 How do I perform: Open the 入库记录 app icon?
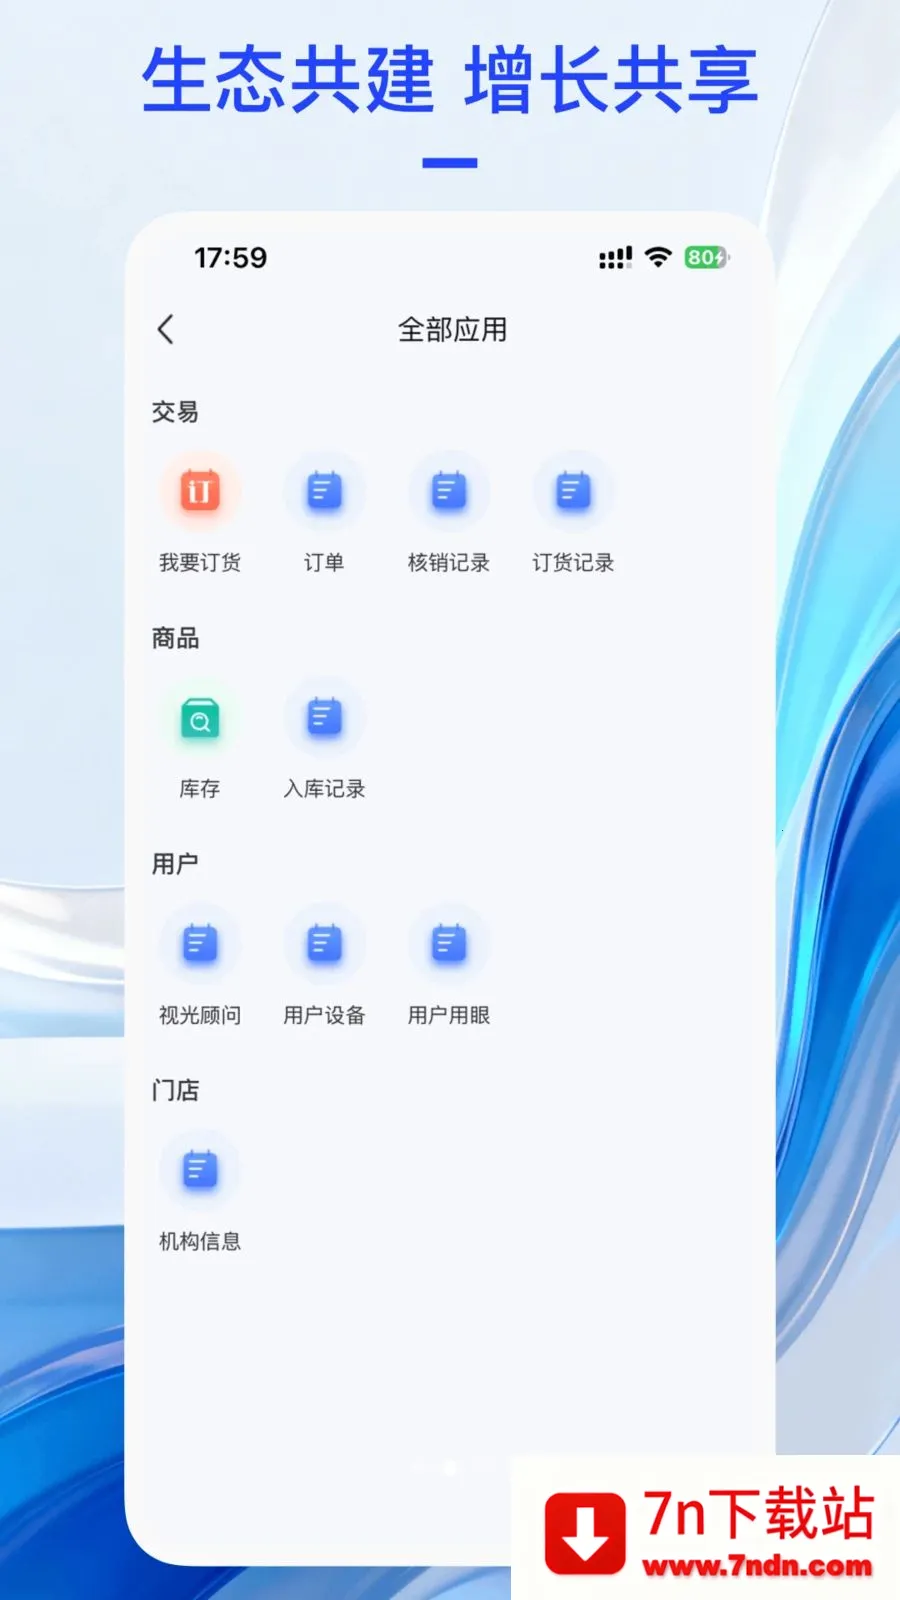point(324,718)
